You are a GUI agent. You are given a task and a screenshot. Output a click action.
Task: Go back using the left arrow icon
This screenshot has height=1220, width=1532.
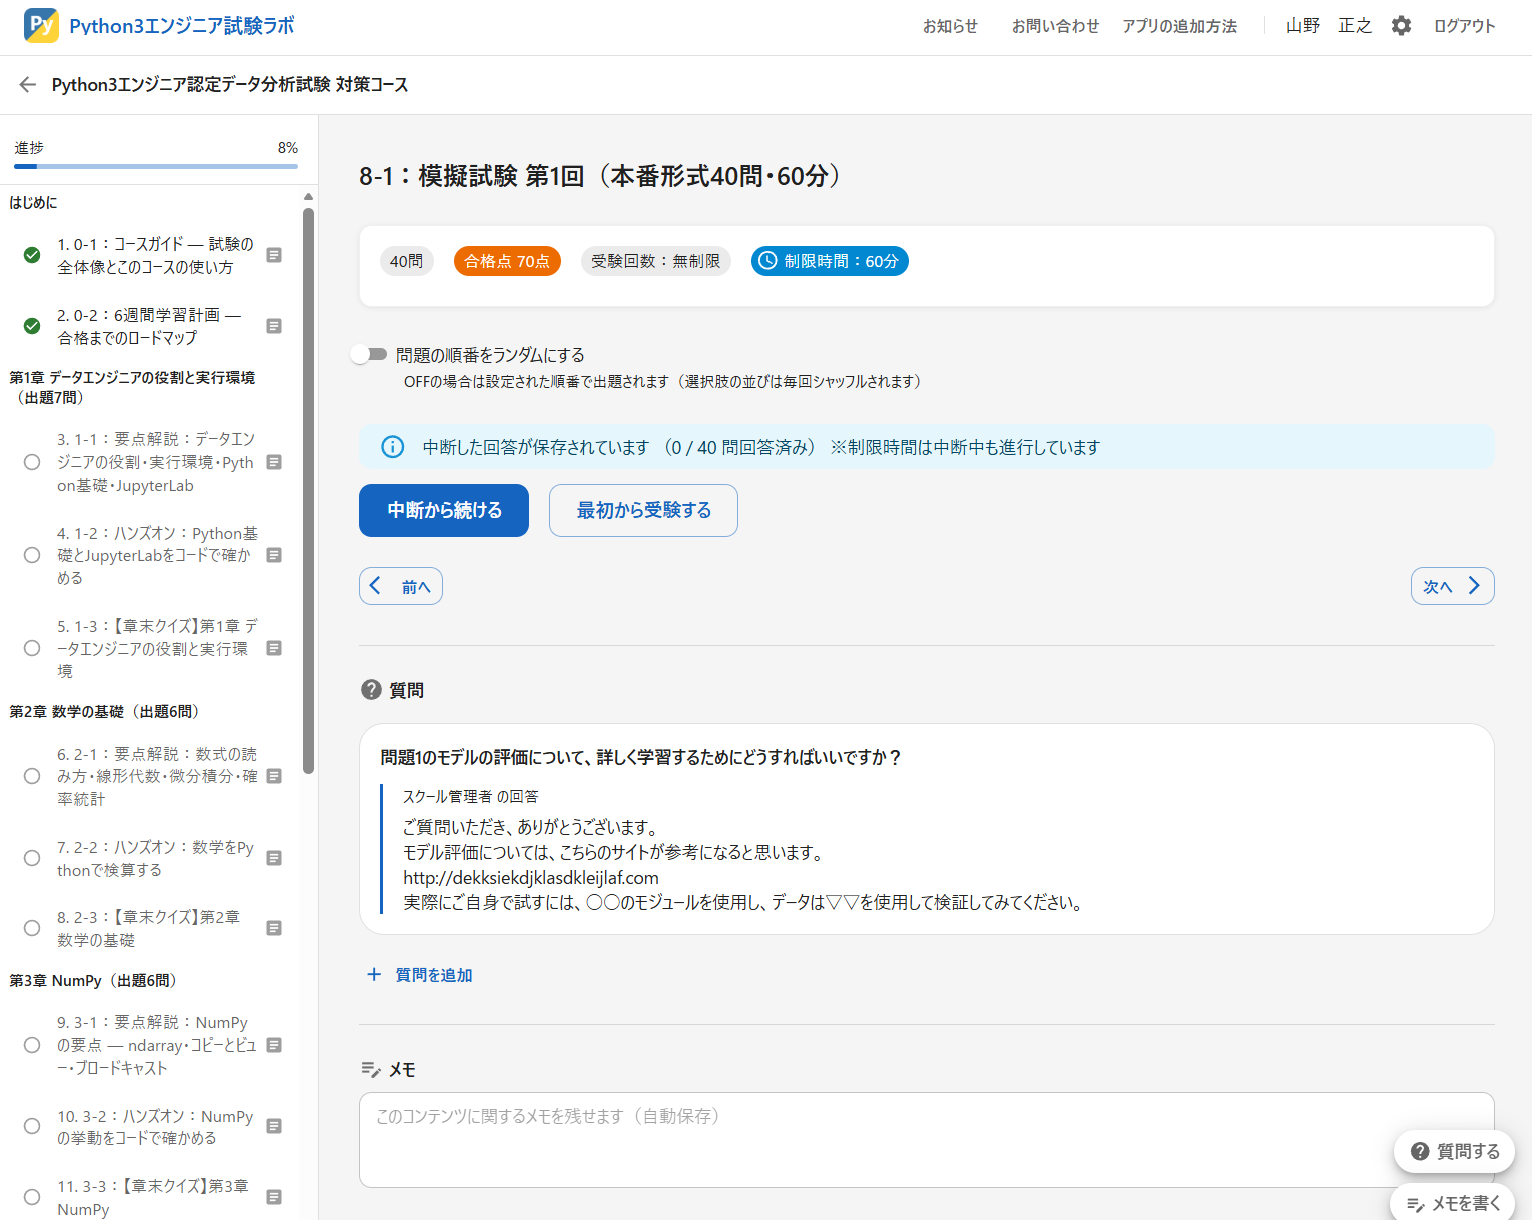point(27,85)
